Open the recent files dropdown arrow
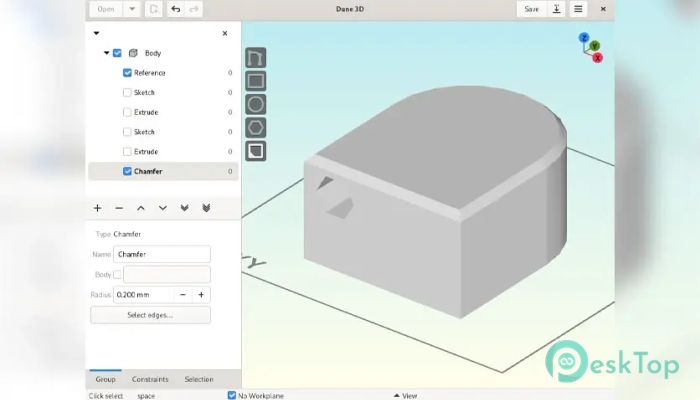 [132, 9]
